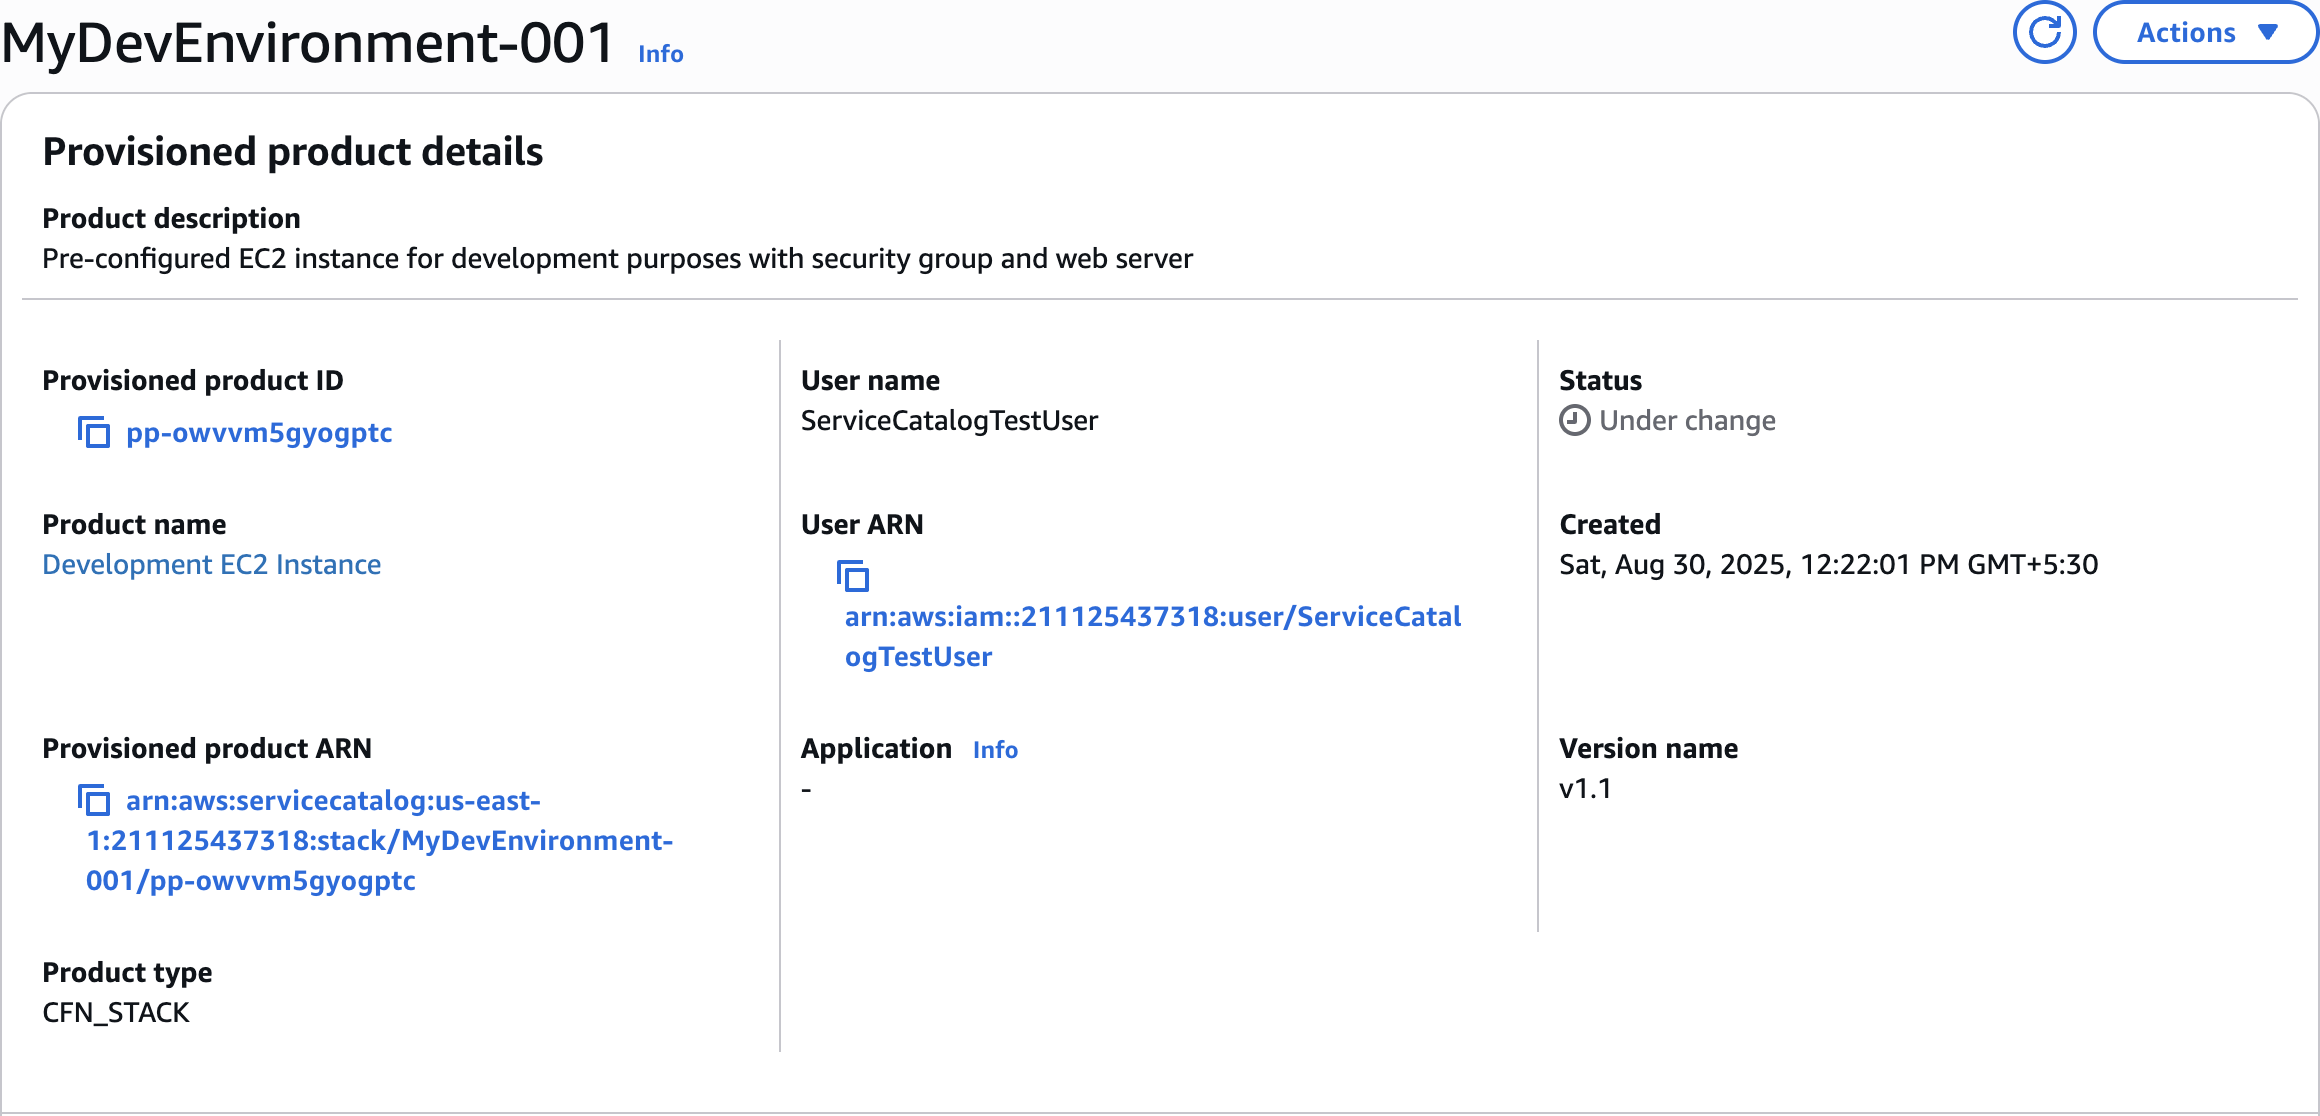This screenshot has height=1116, width=2320.
Task: Click the Provisioned product details heading
Action: 292,152
